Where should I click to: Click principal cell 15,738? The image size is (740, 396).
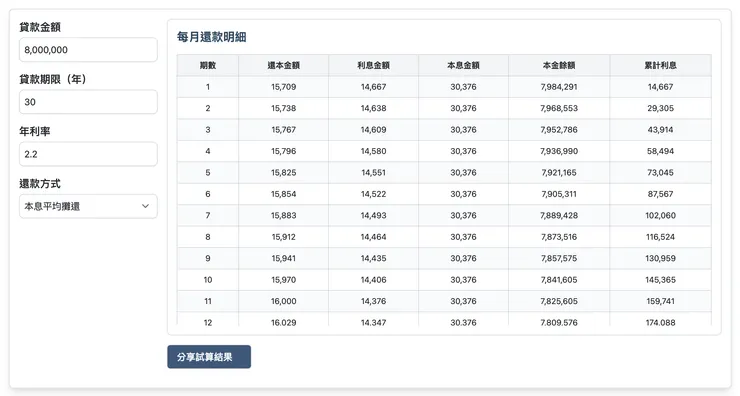tap(284, 108)
